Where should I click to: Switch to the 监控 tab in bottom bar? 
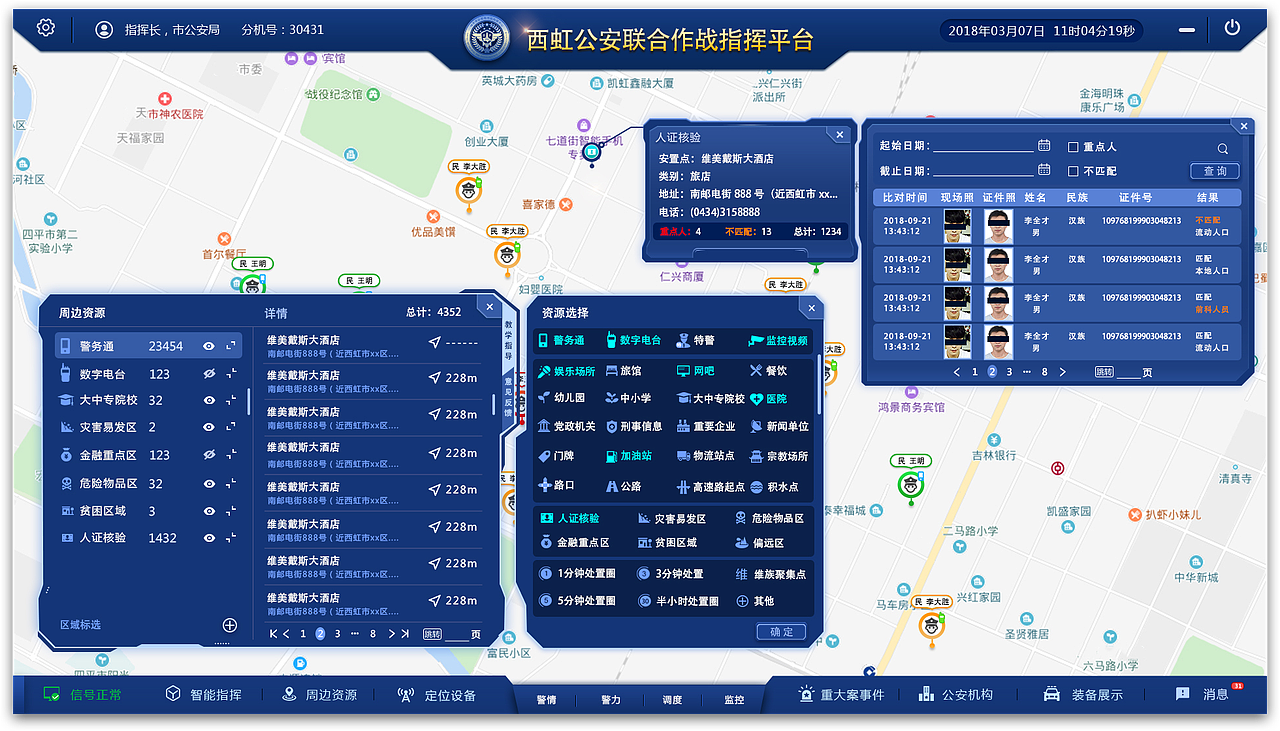[x=734, y=699]
